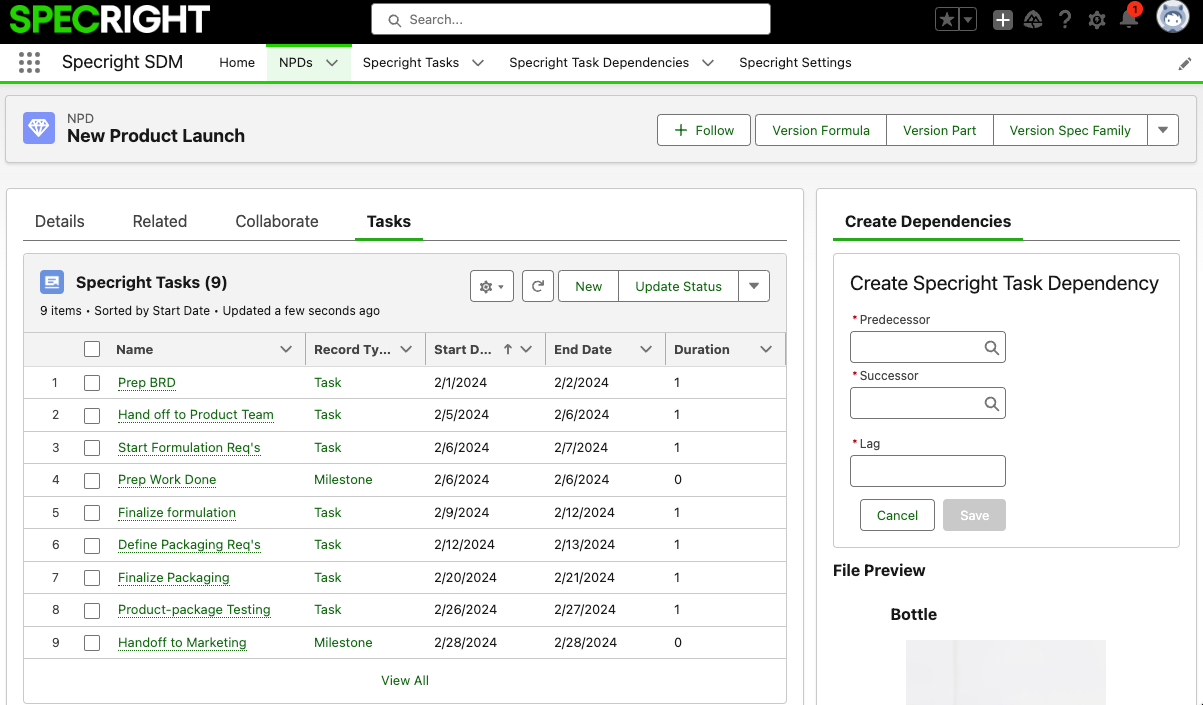Viewport: 1203px width, 705px height.
Task: Check the Prep BRD row checkbox
Action: click(92, 383)
